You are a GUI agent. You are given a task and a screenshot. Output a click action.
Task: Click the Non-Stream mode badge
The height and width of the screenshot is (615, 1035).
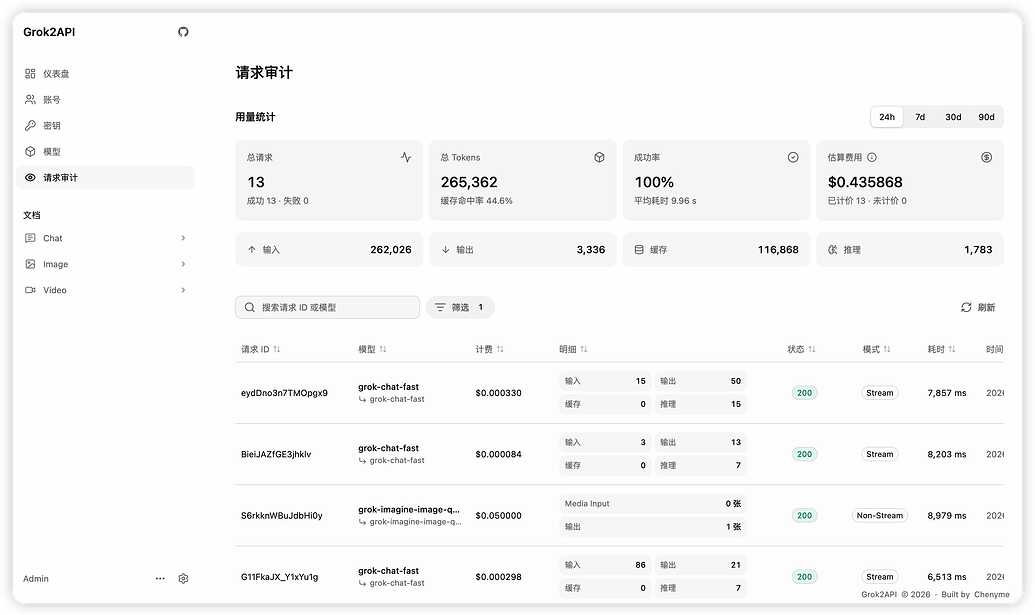pyautogui.click(x=880, y=515)
